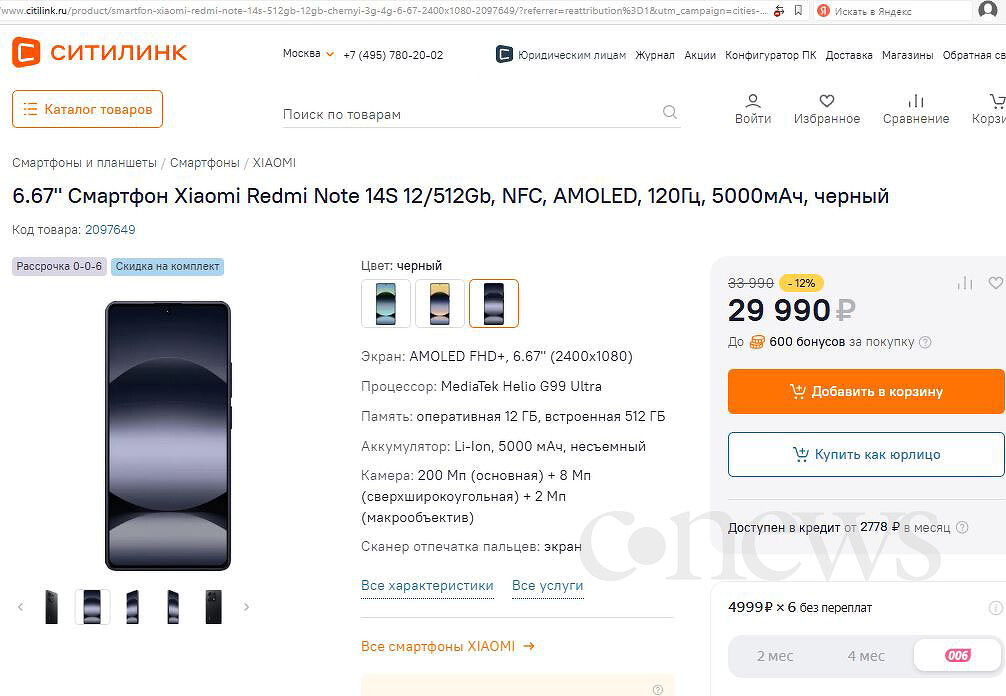Expand the Москва city dropdown
Viewport: 1006px width, 696px height.
tap(309, 54)
